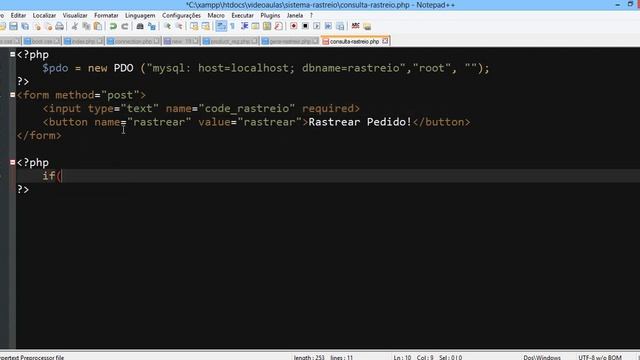Image resolution: width=640 pixels, height=360 pixels.
Task: Place cursor on the if( line
Action: (x=327, y=176)
